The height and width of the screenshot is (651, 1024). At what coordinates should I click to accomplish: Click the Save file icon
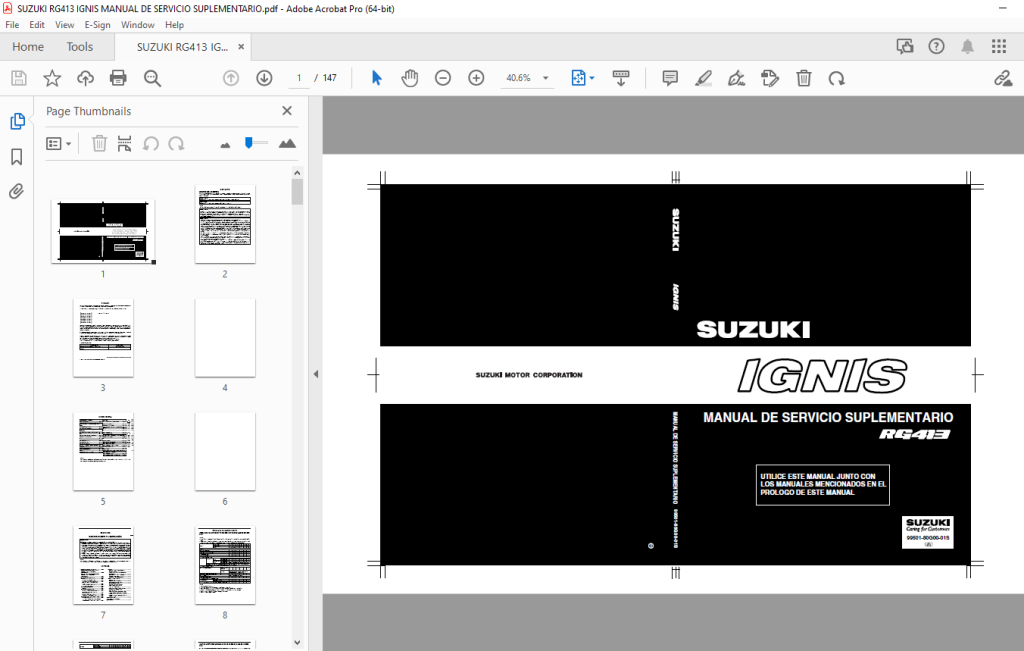pyautogui.click(x=19, y=78)
